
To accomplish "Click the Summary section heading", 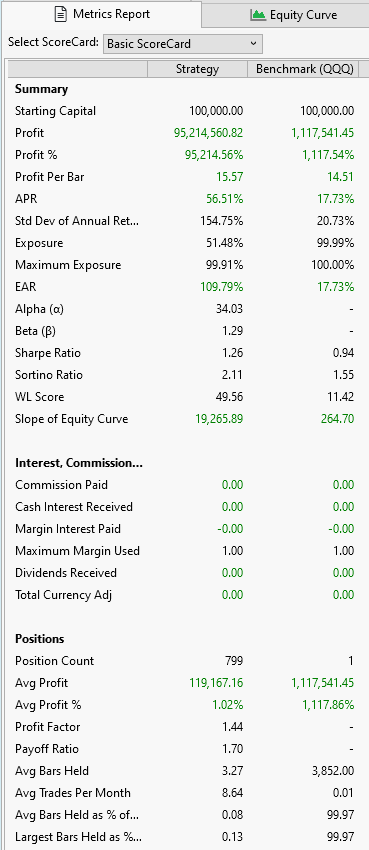I will pos(41,89).
